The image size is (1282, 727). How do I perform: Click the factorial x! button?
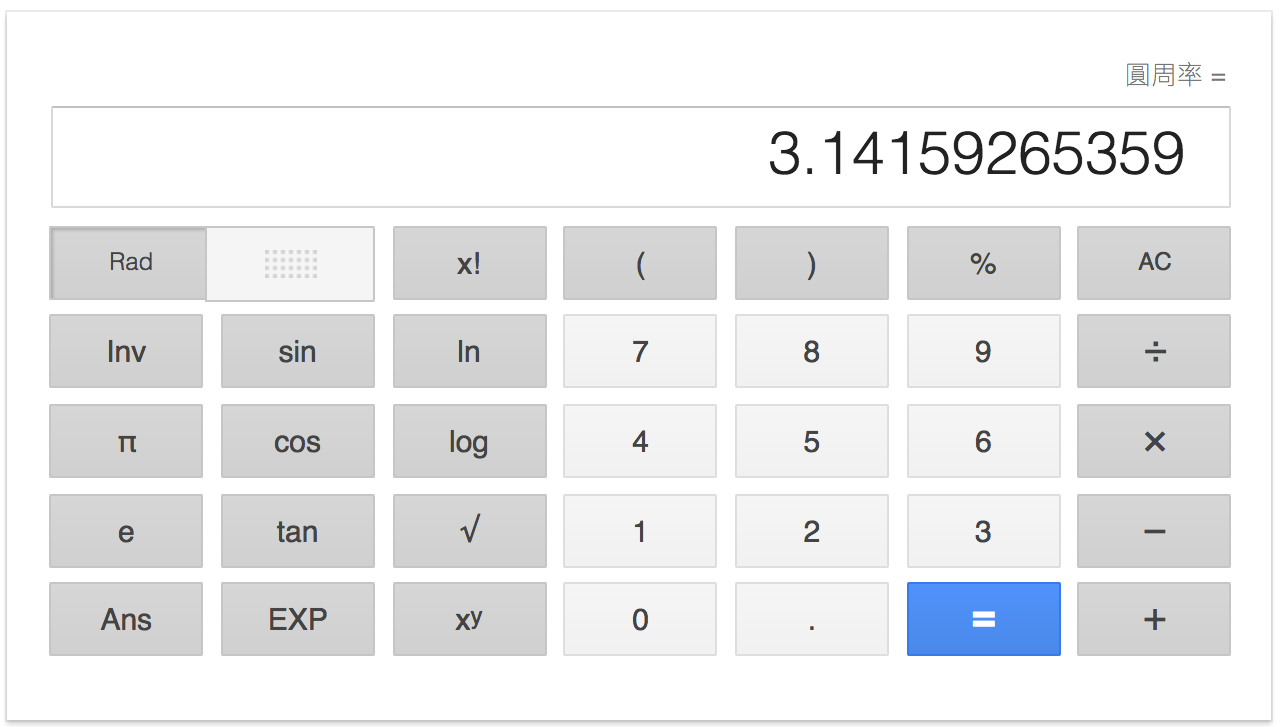tap(469, 263)
